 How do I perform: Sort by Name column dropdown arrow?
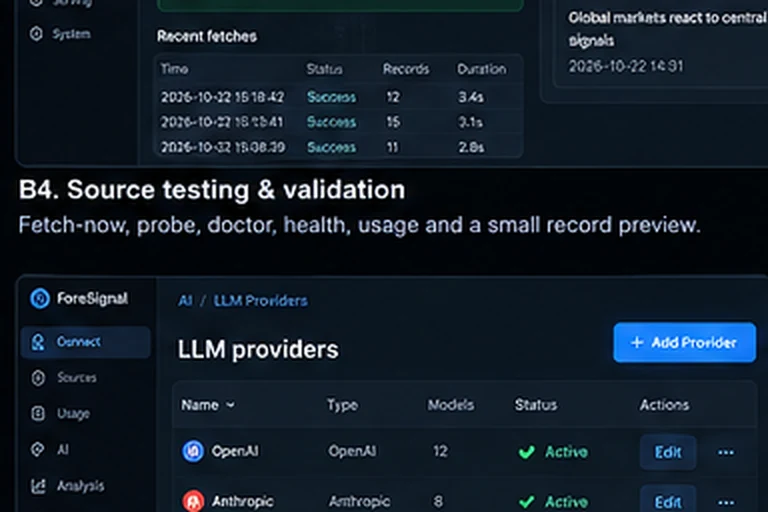coord(230,405)
